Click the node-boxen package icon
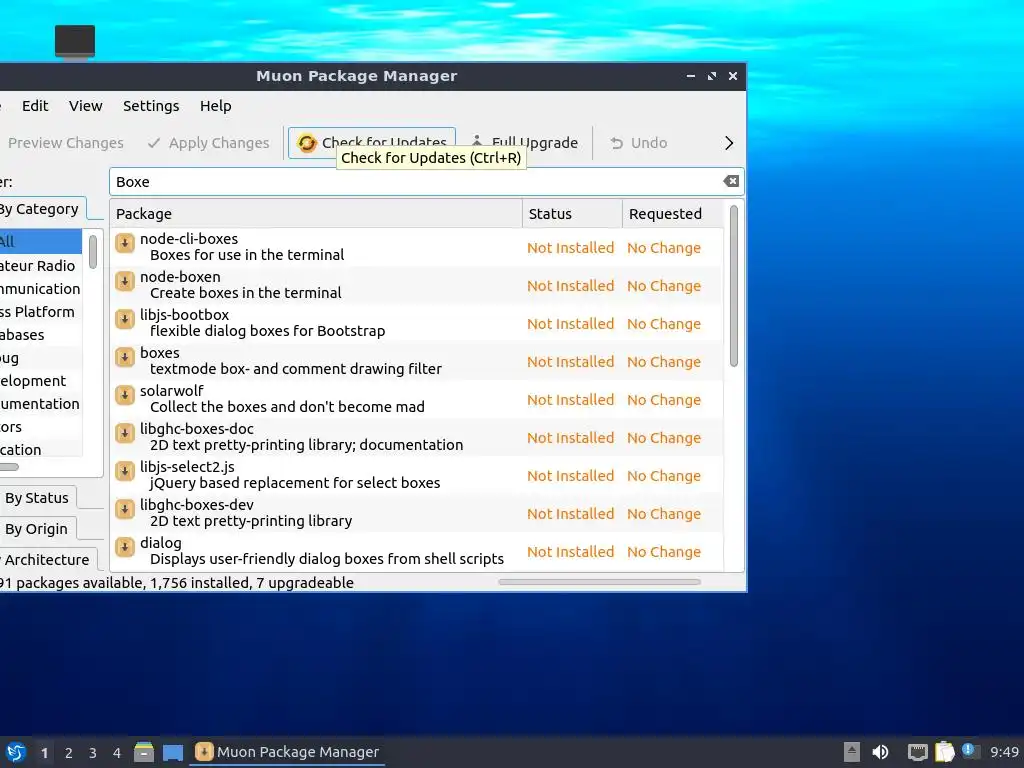This screenshot has width=1024, height=768. (x=125, y=281)
